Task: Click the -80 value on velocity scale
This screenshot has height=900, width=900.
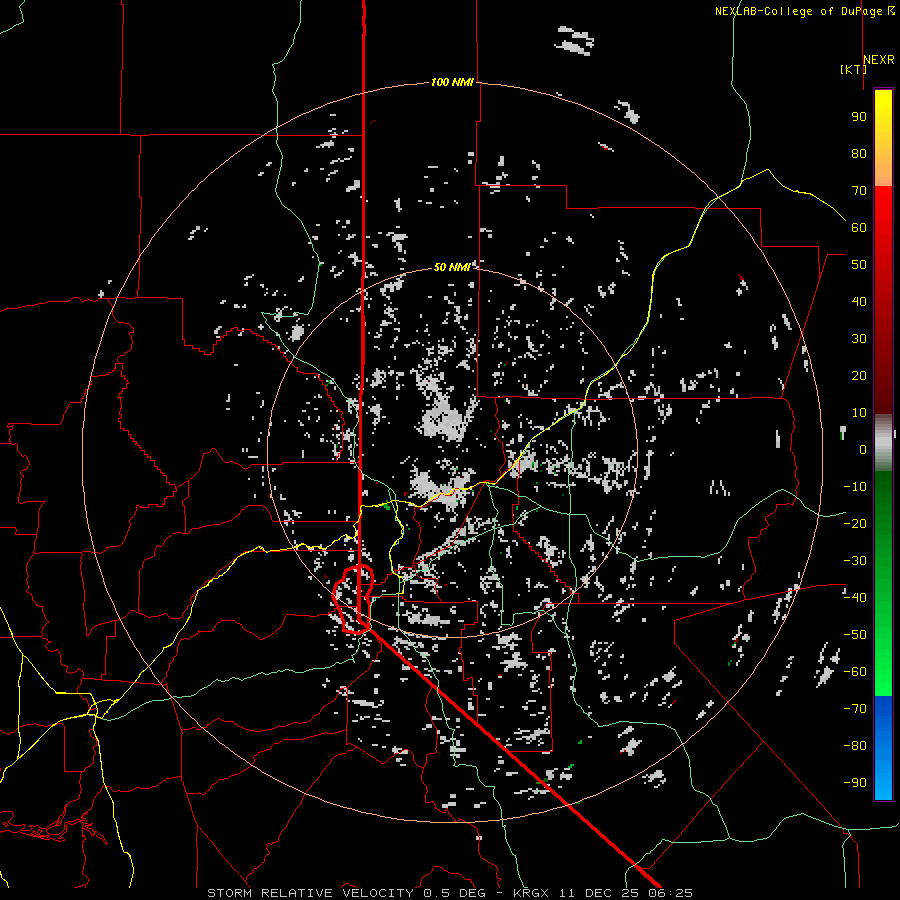Action: 855,746
